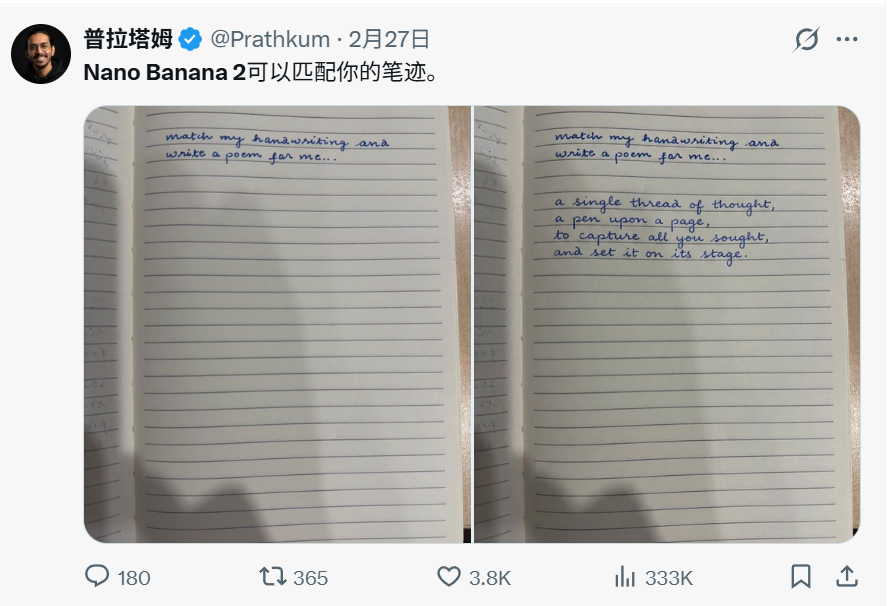Open the left notebook image without poem
Viewport: 888px width, 606px height.
click(x=277, y=324)
